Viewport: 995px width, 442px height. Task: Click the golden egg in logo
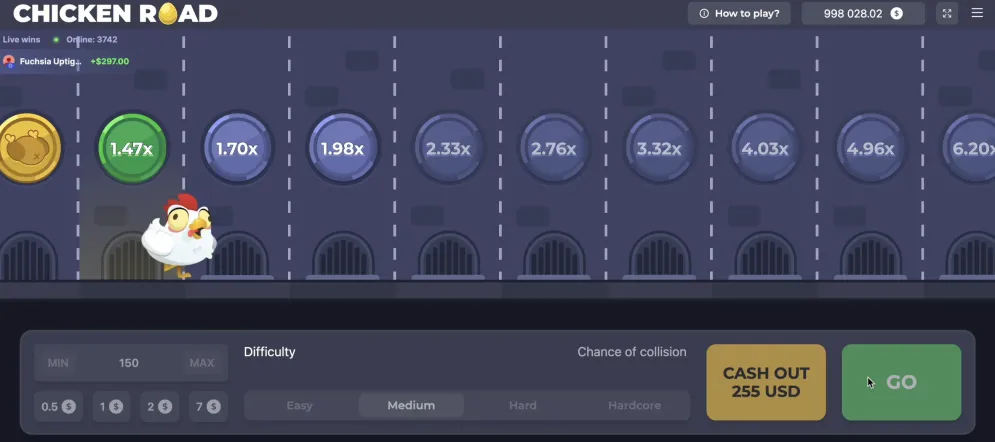(168, 13)
